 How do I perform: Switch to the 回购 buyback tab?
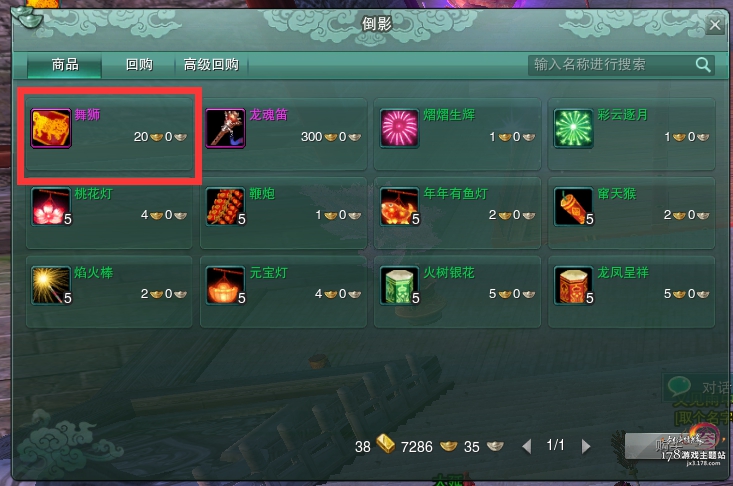139,64
